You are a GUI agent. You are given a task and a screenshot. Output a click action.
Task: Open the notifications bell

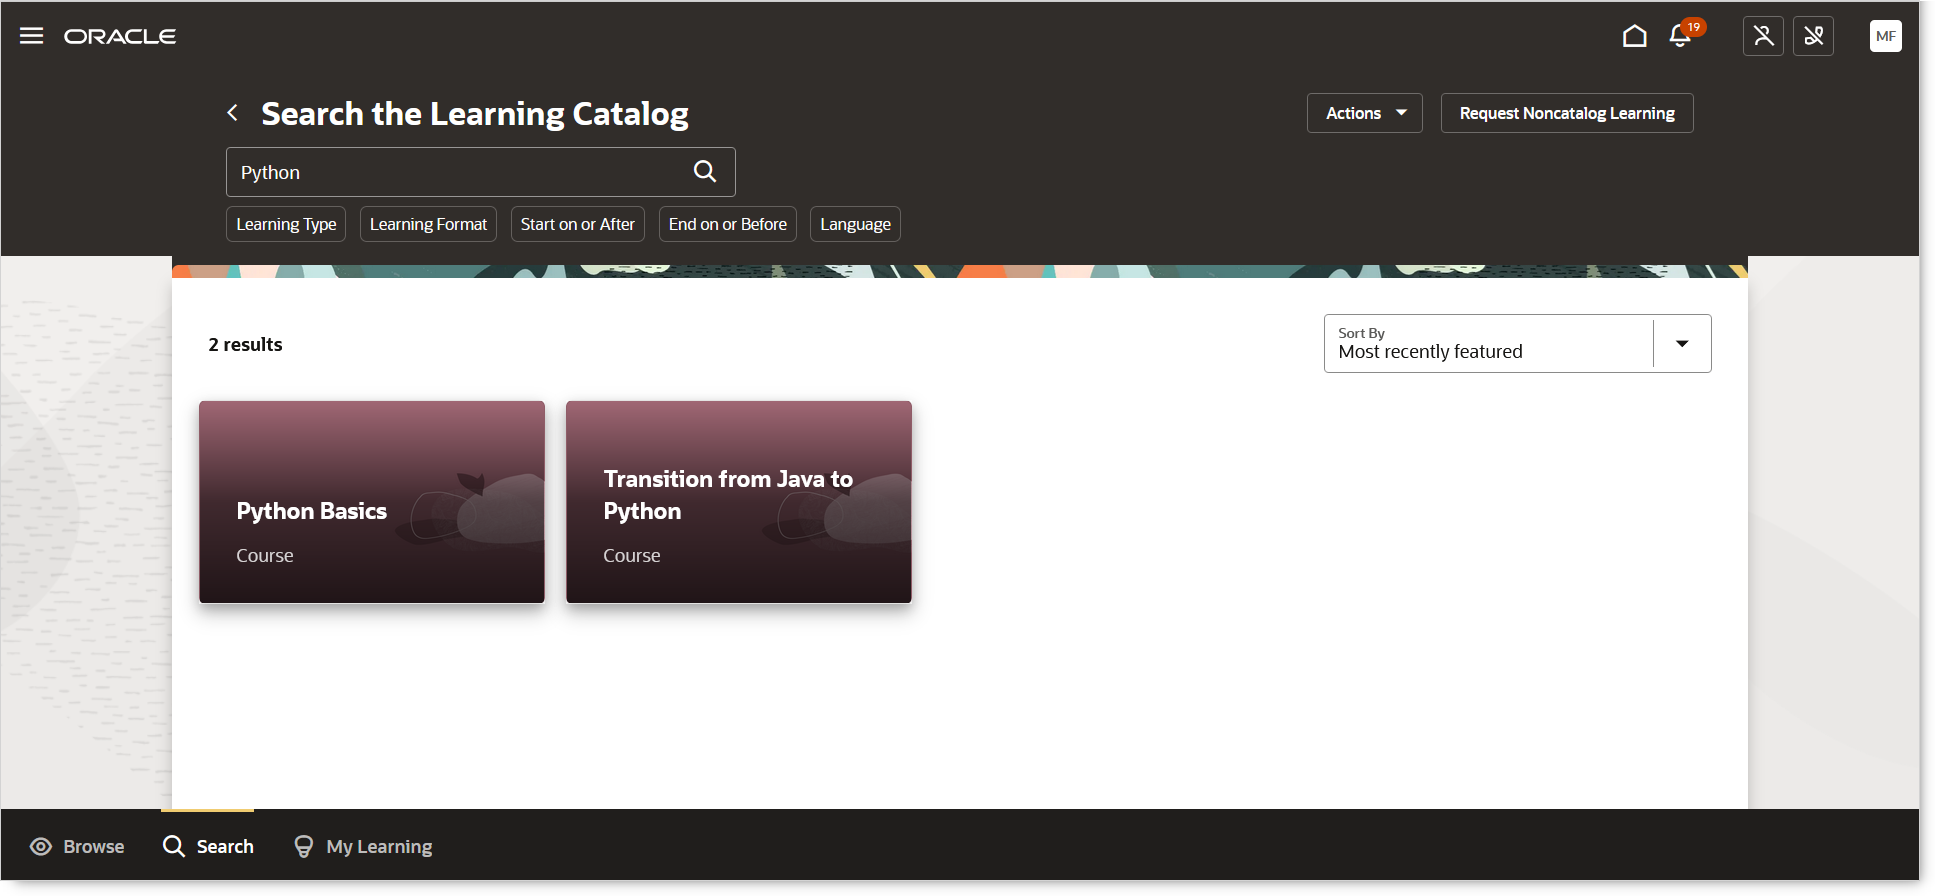point(1681,36)
